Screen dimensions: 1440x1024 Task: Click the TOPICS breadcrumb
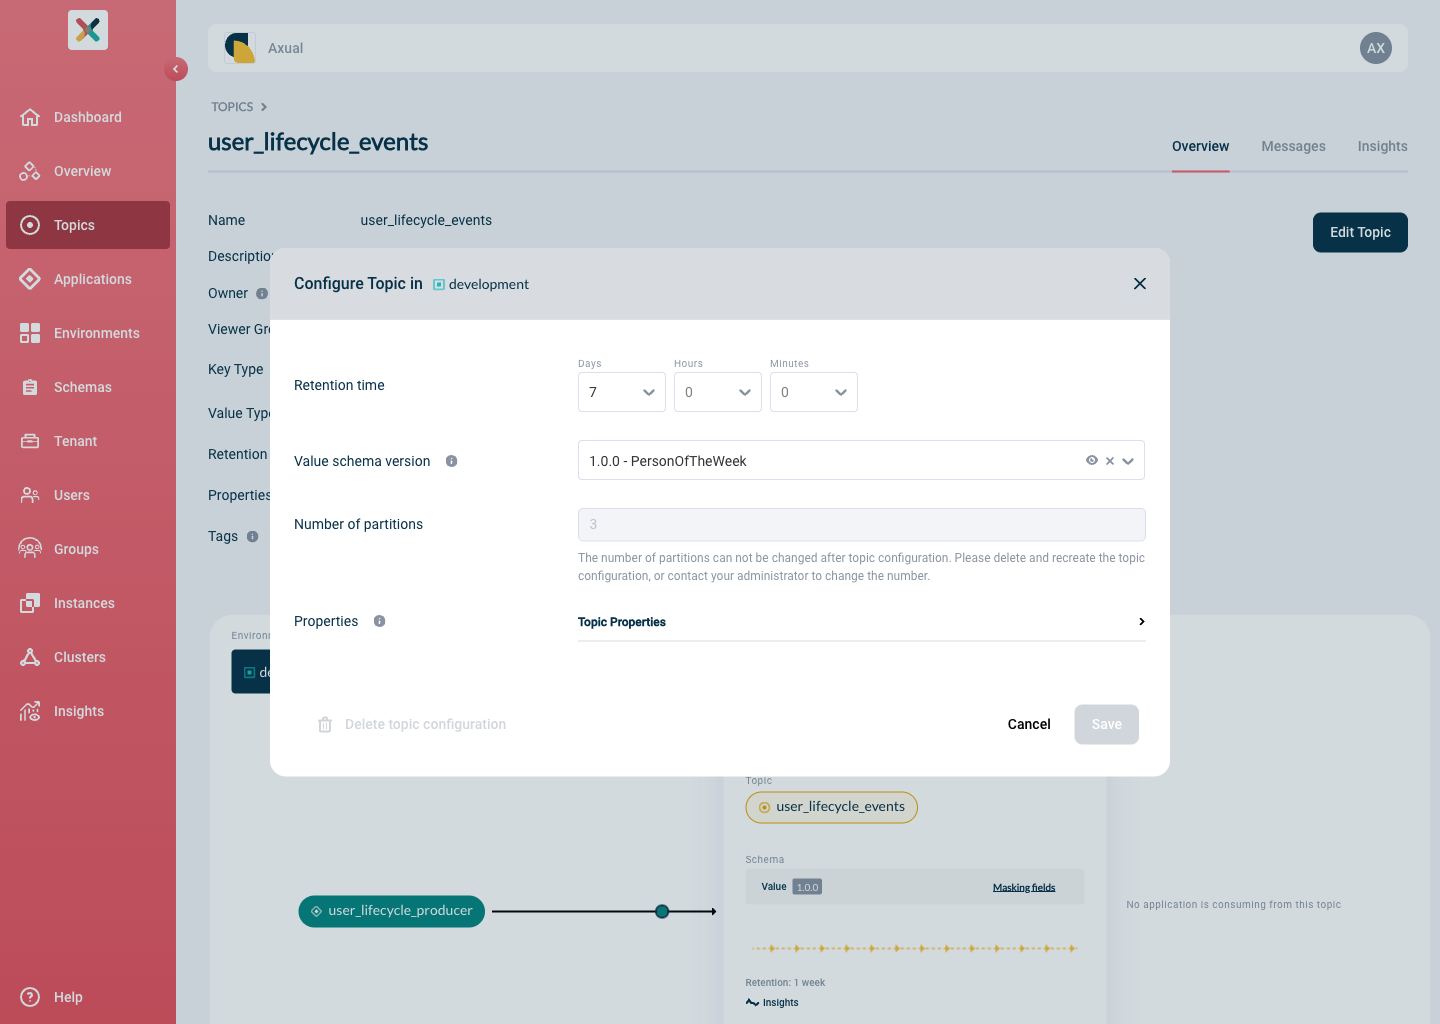point(232,107)
